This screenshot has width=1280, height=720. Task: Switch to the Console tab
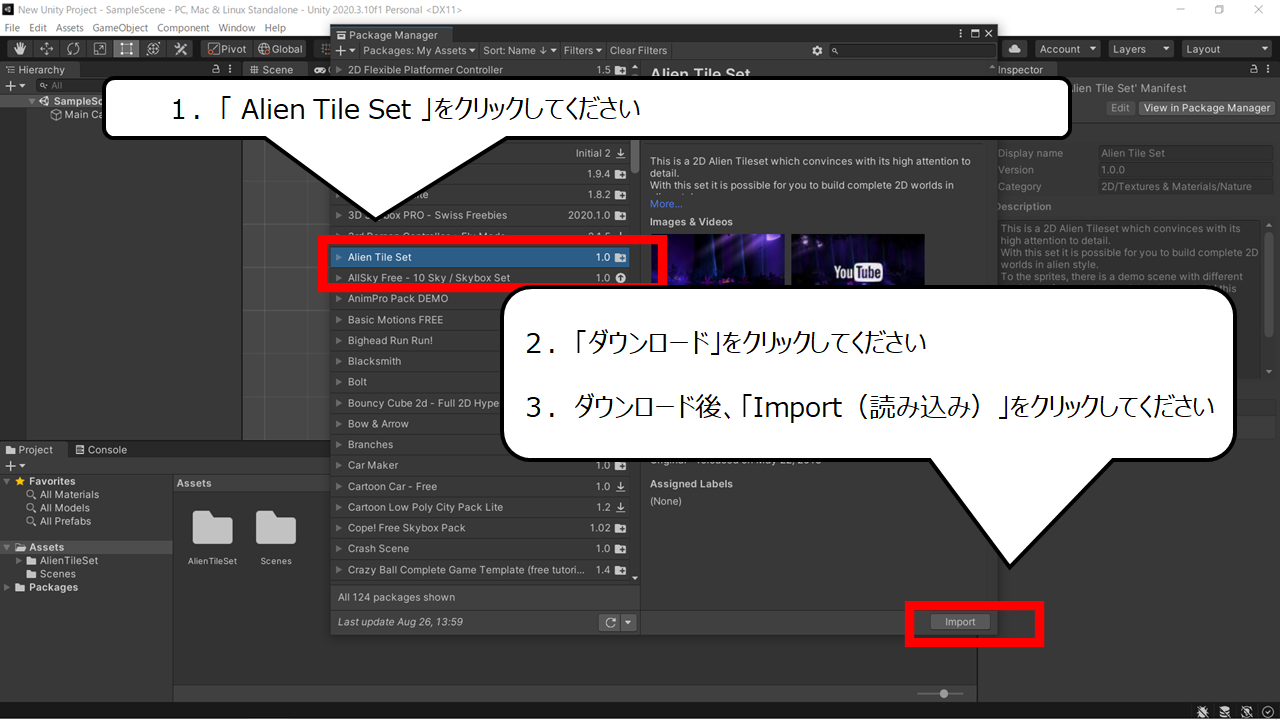click(100, 450)
